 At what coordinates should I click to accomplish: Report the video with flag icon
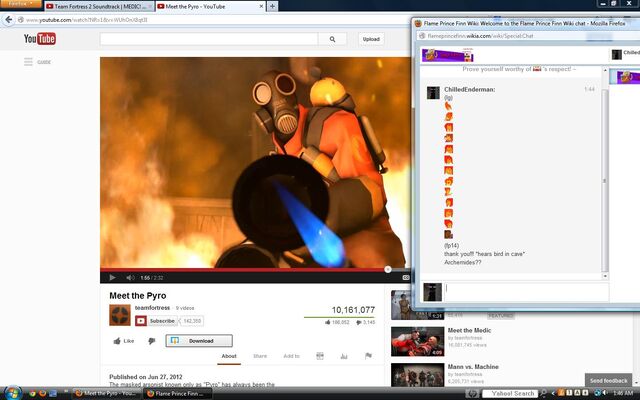pos(368,356)
